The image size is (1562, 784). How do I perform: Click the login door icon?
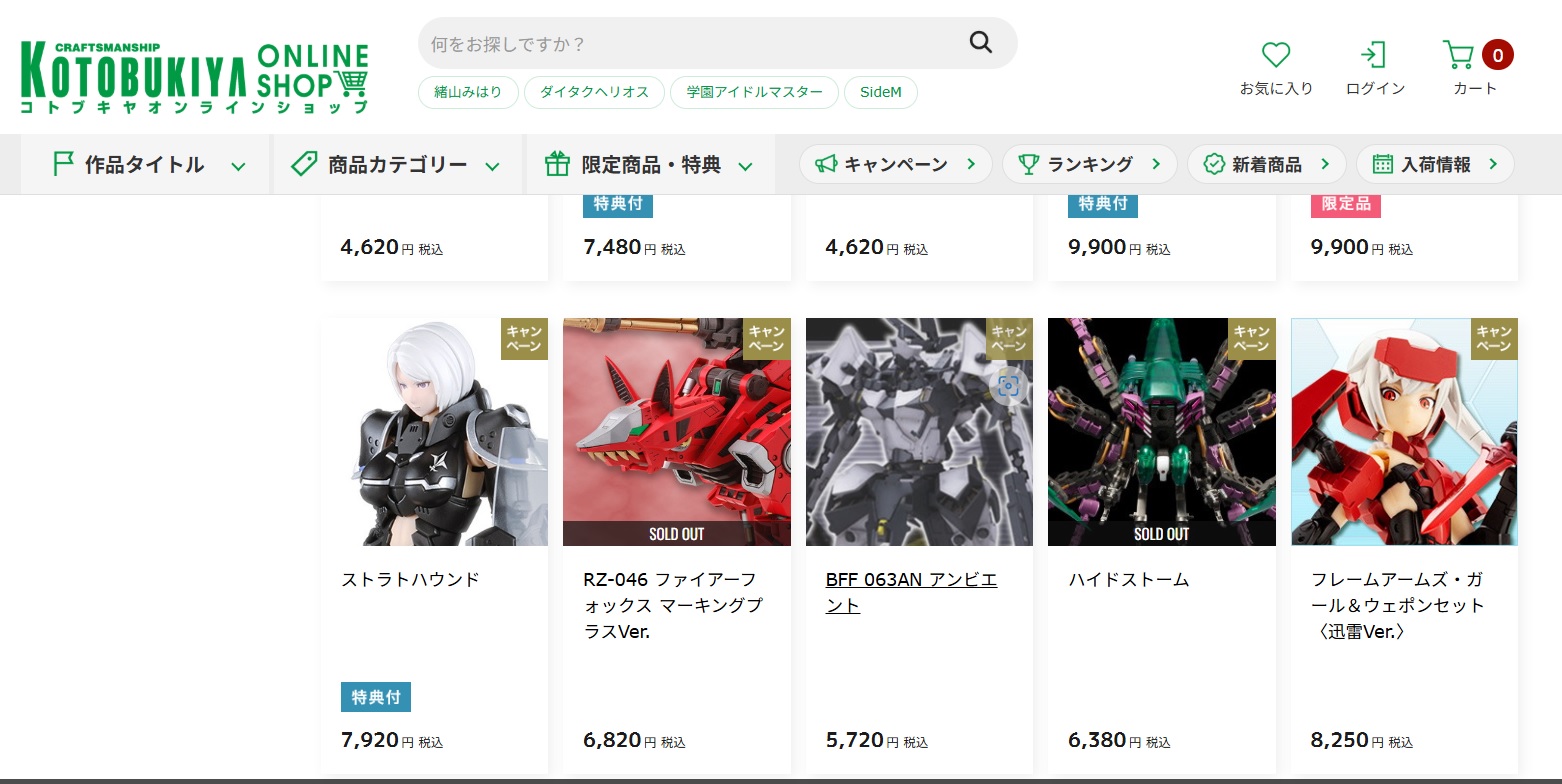pyautogui.click(x=1374, y=55)
